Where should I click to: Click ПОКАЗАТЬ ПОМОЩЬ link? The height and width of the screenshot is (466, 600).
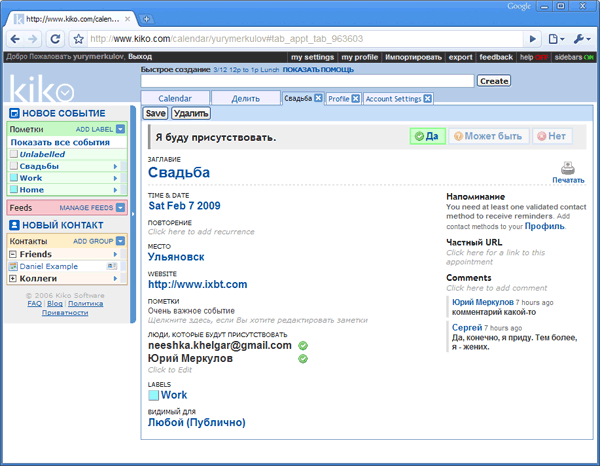click(x=318, y=70)
